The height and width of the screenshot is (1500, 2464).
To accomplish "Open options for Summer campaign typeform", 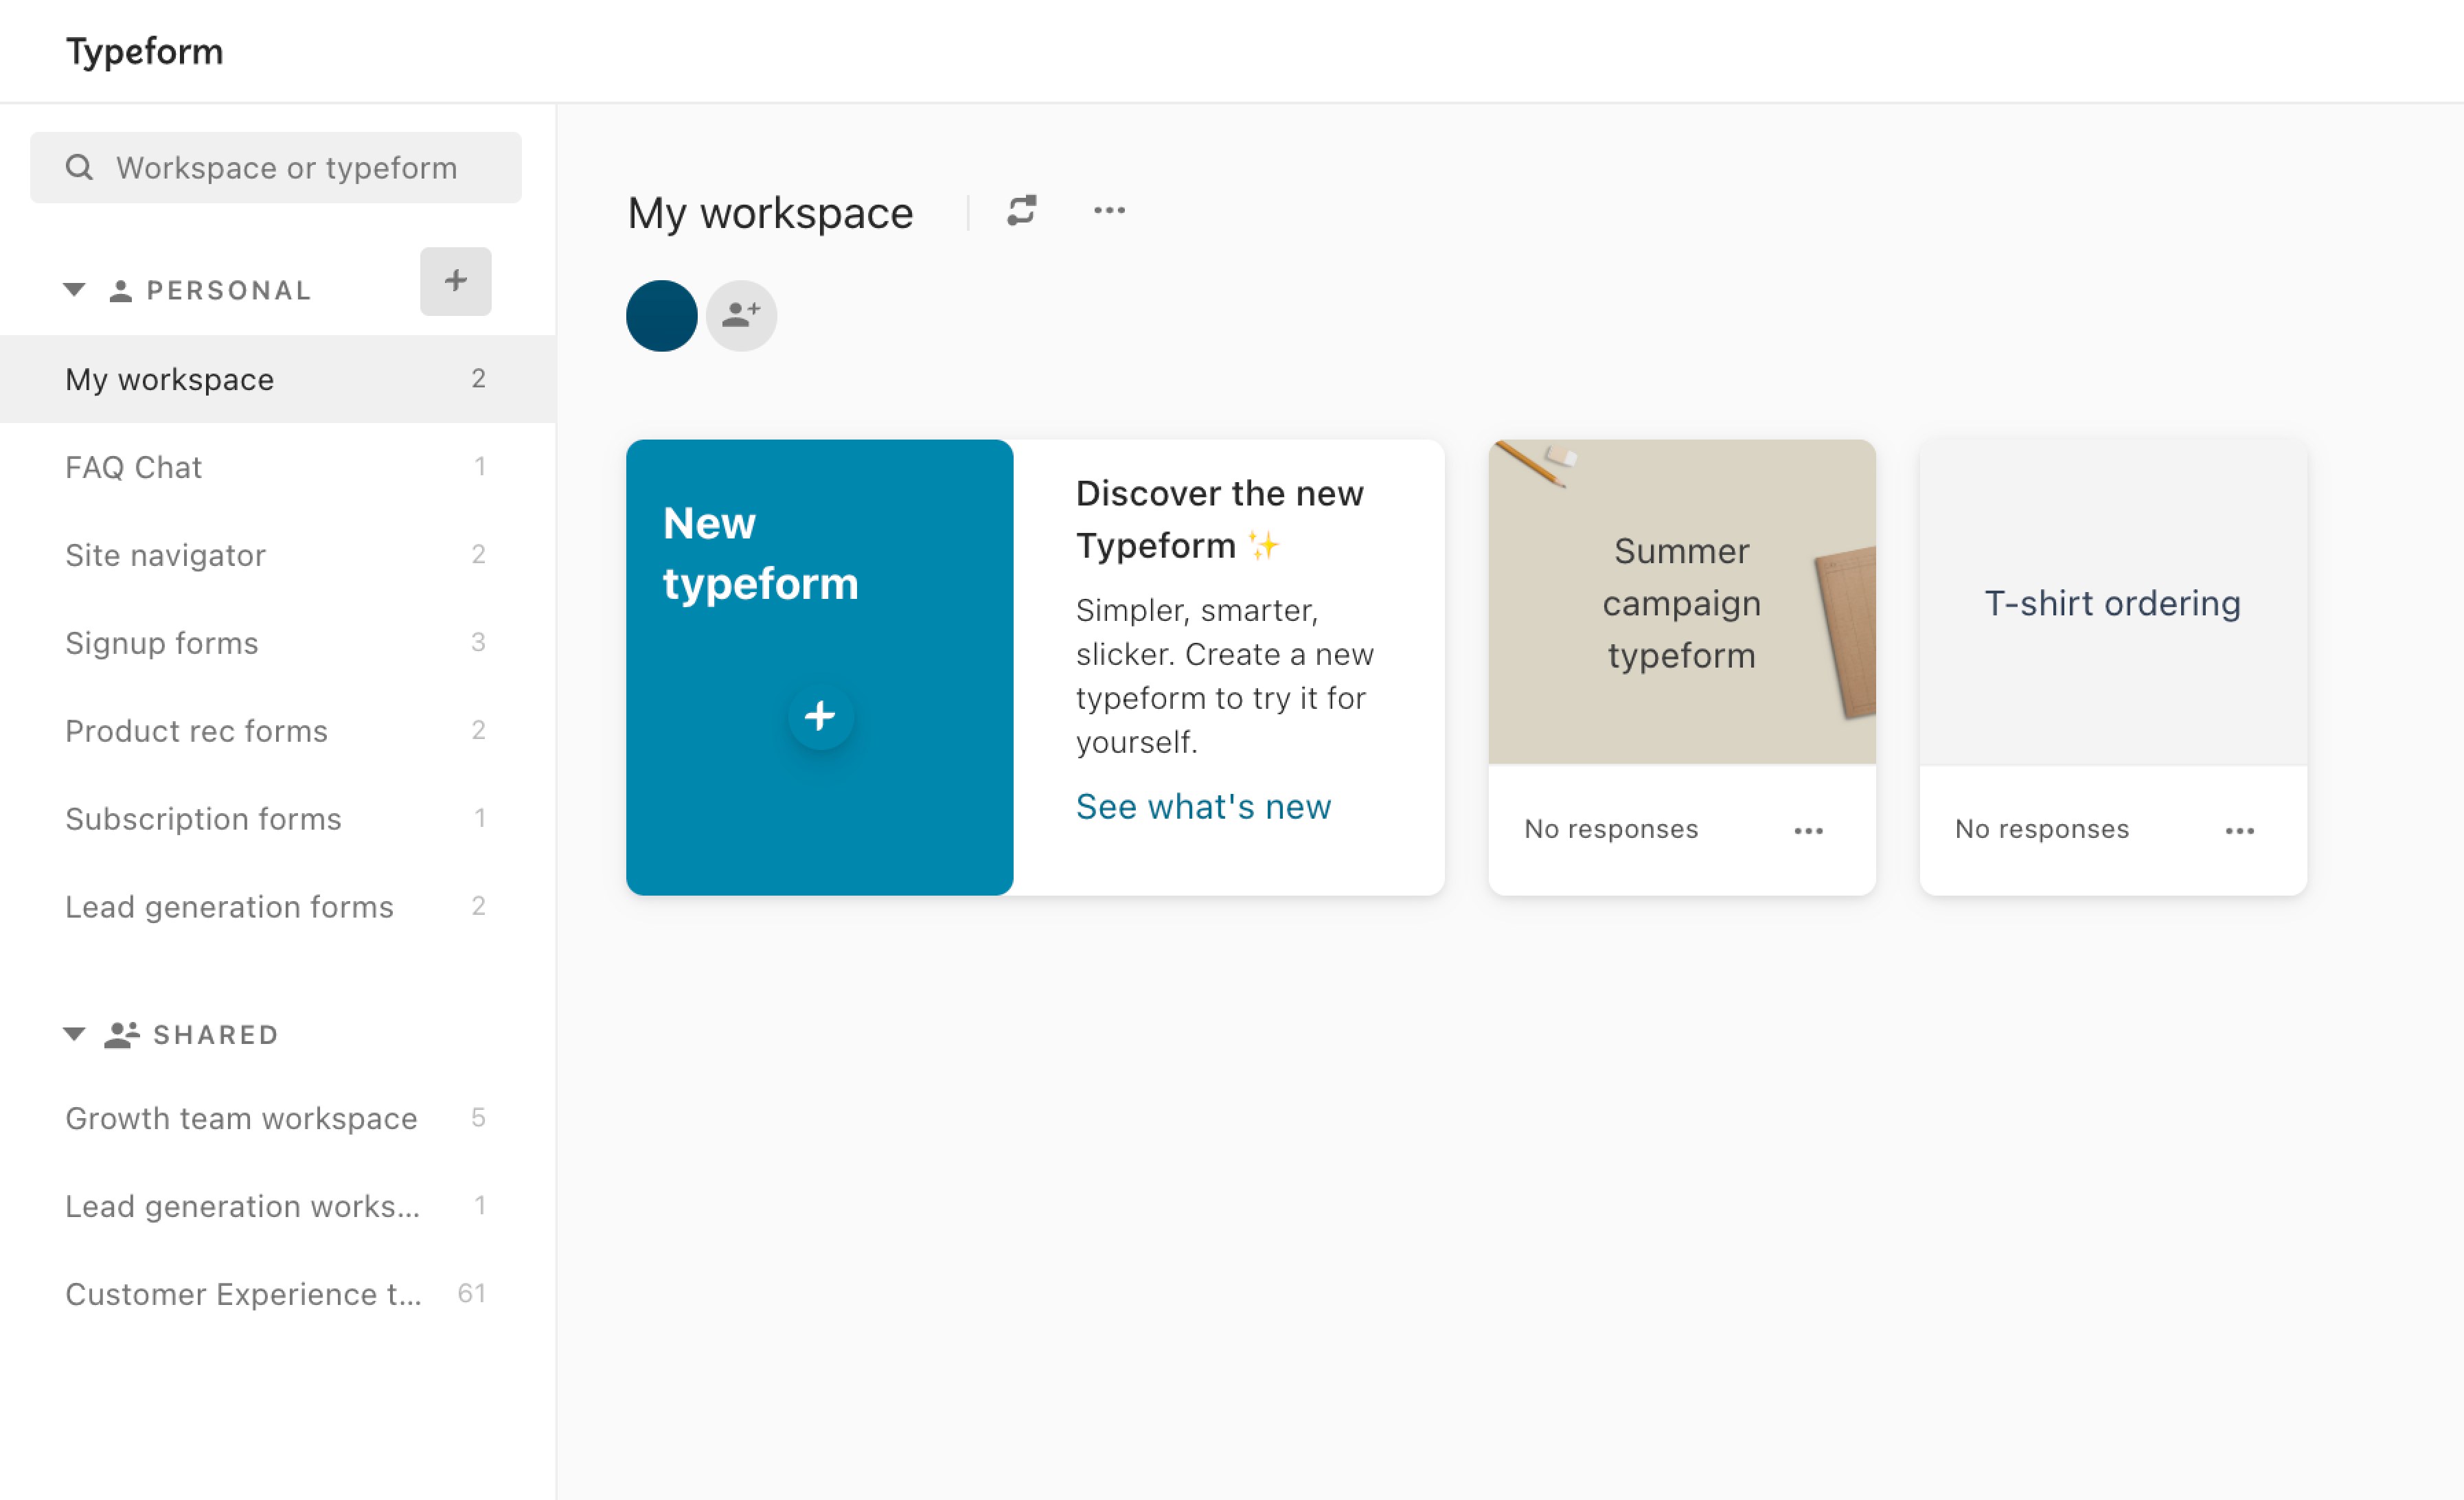I will [x=1809, y=831].
